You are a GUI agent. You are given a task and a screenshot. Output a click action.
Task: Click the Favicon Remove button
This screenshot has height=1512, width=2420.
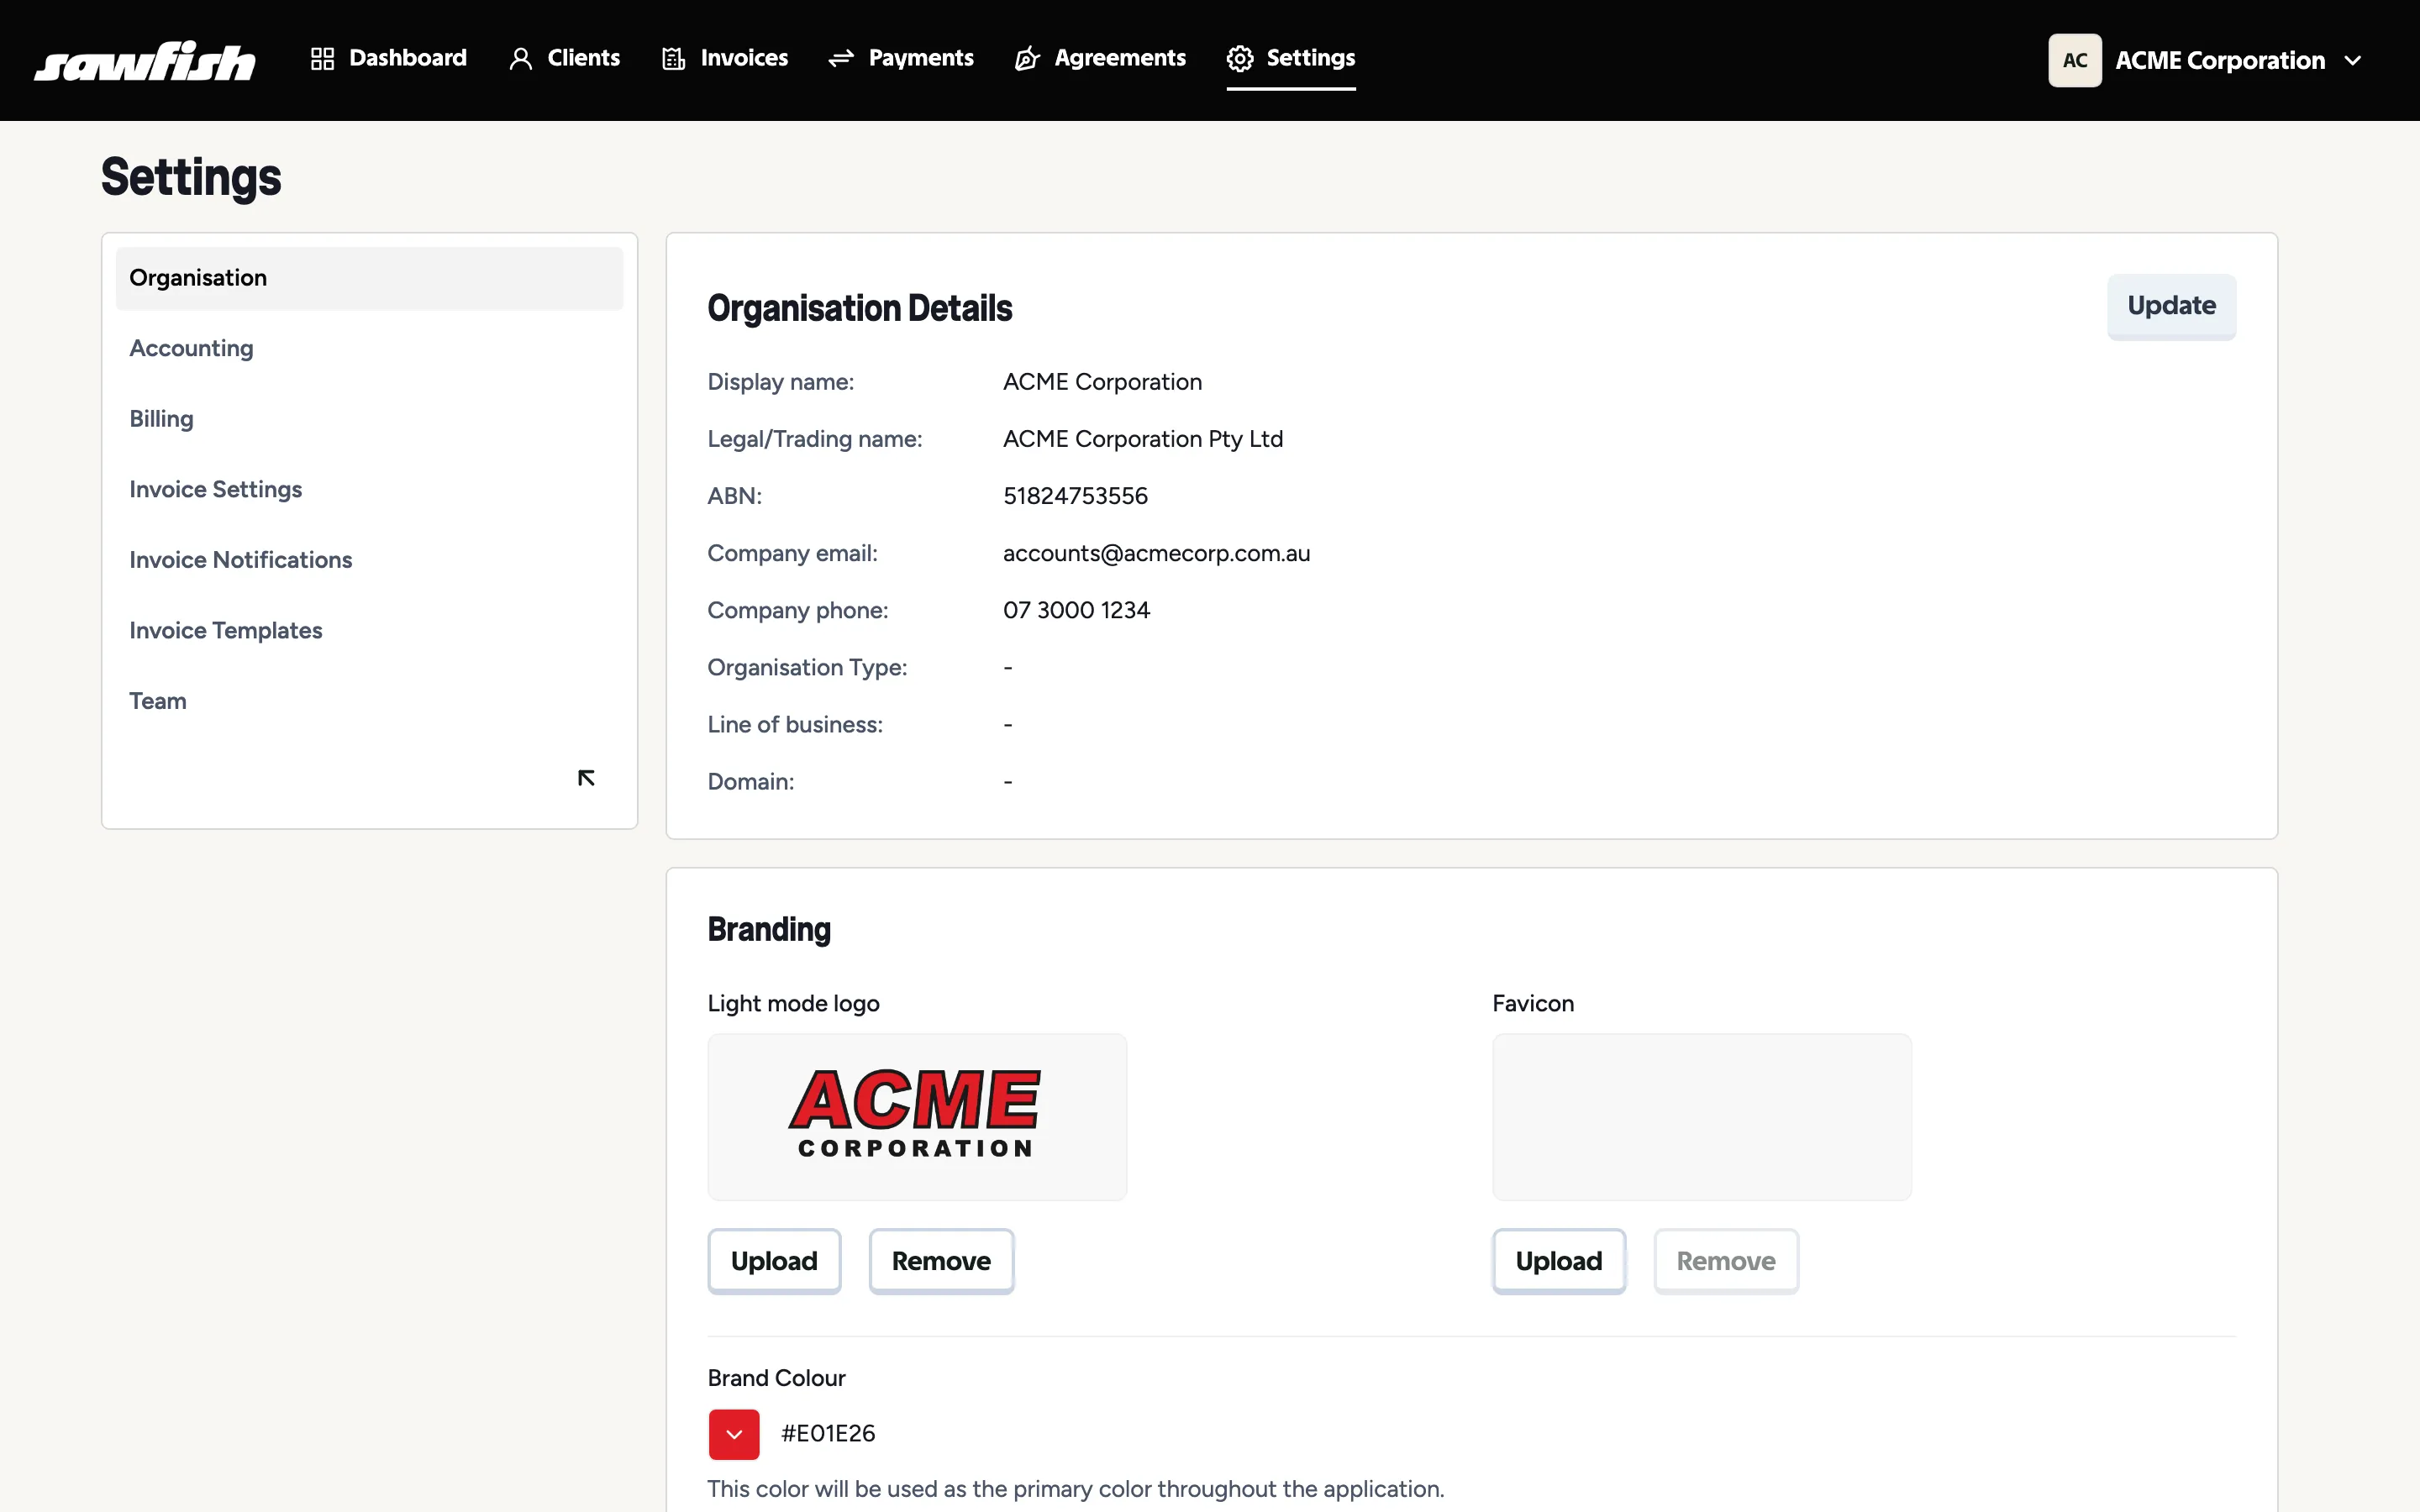coord(1726,1261)
